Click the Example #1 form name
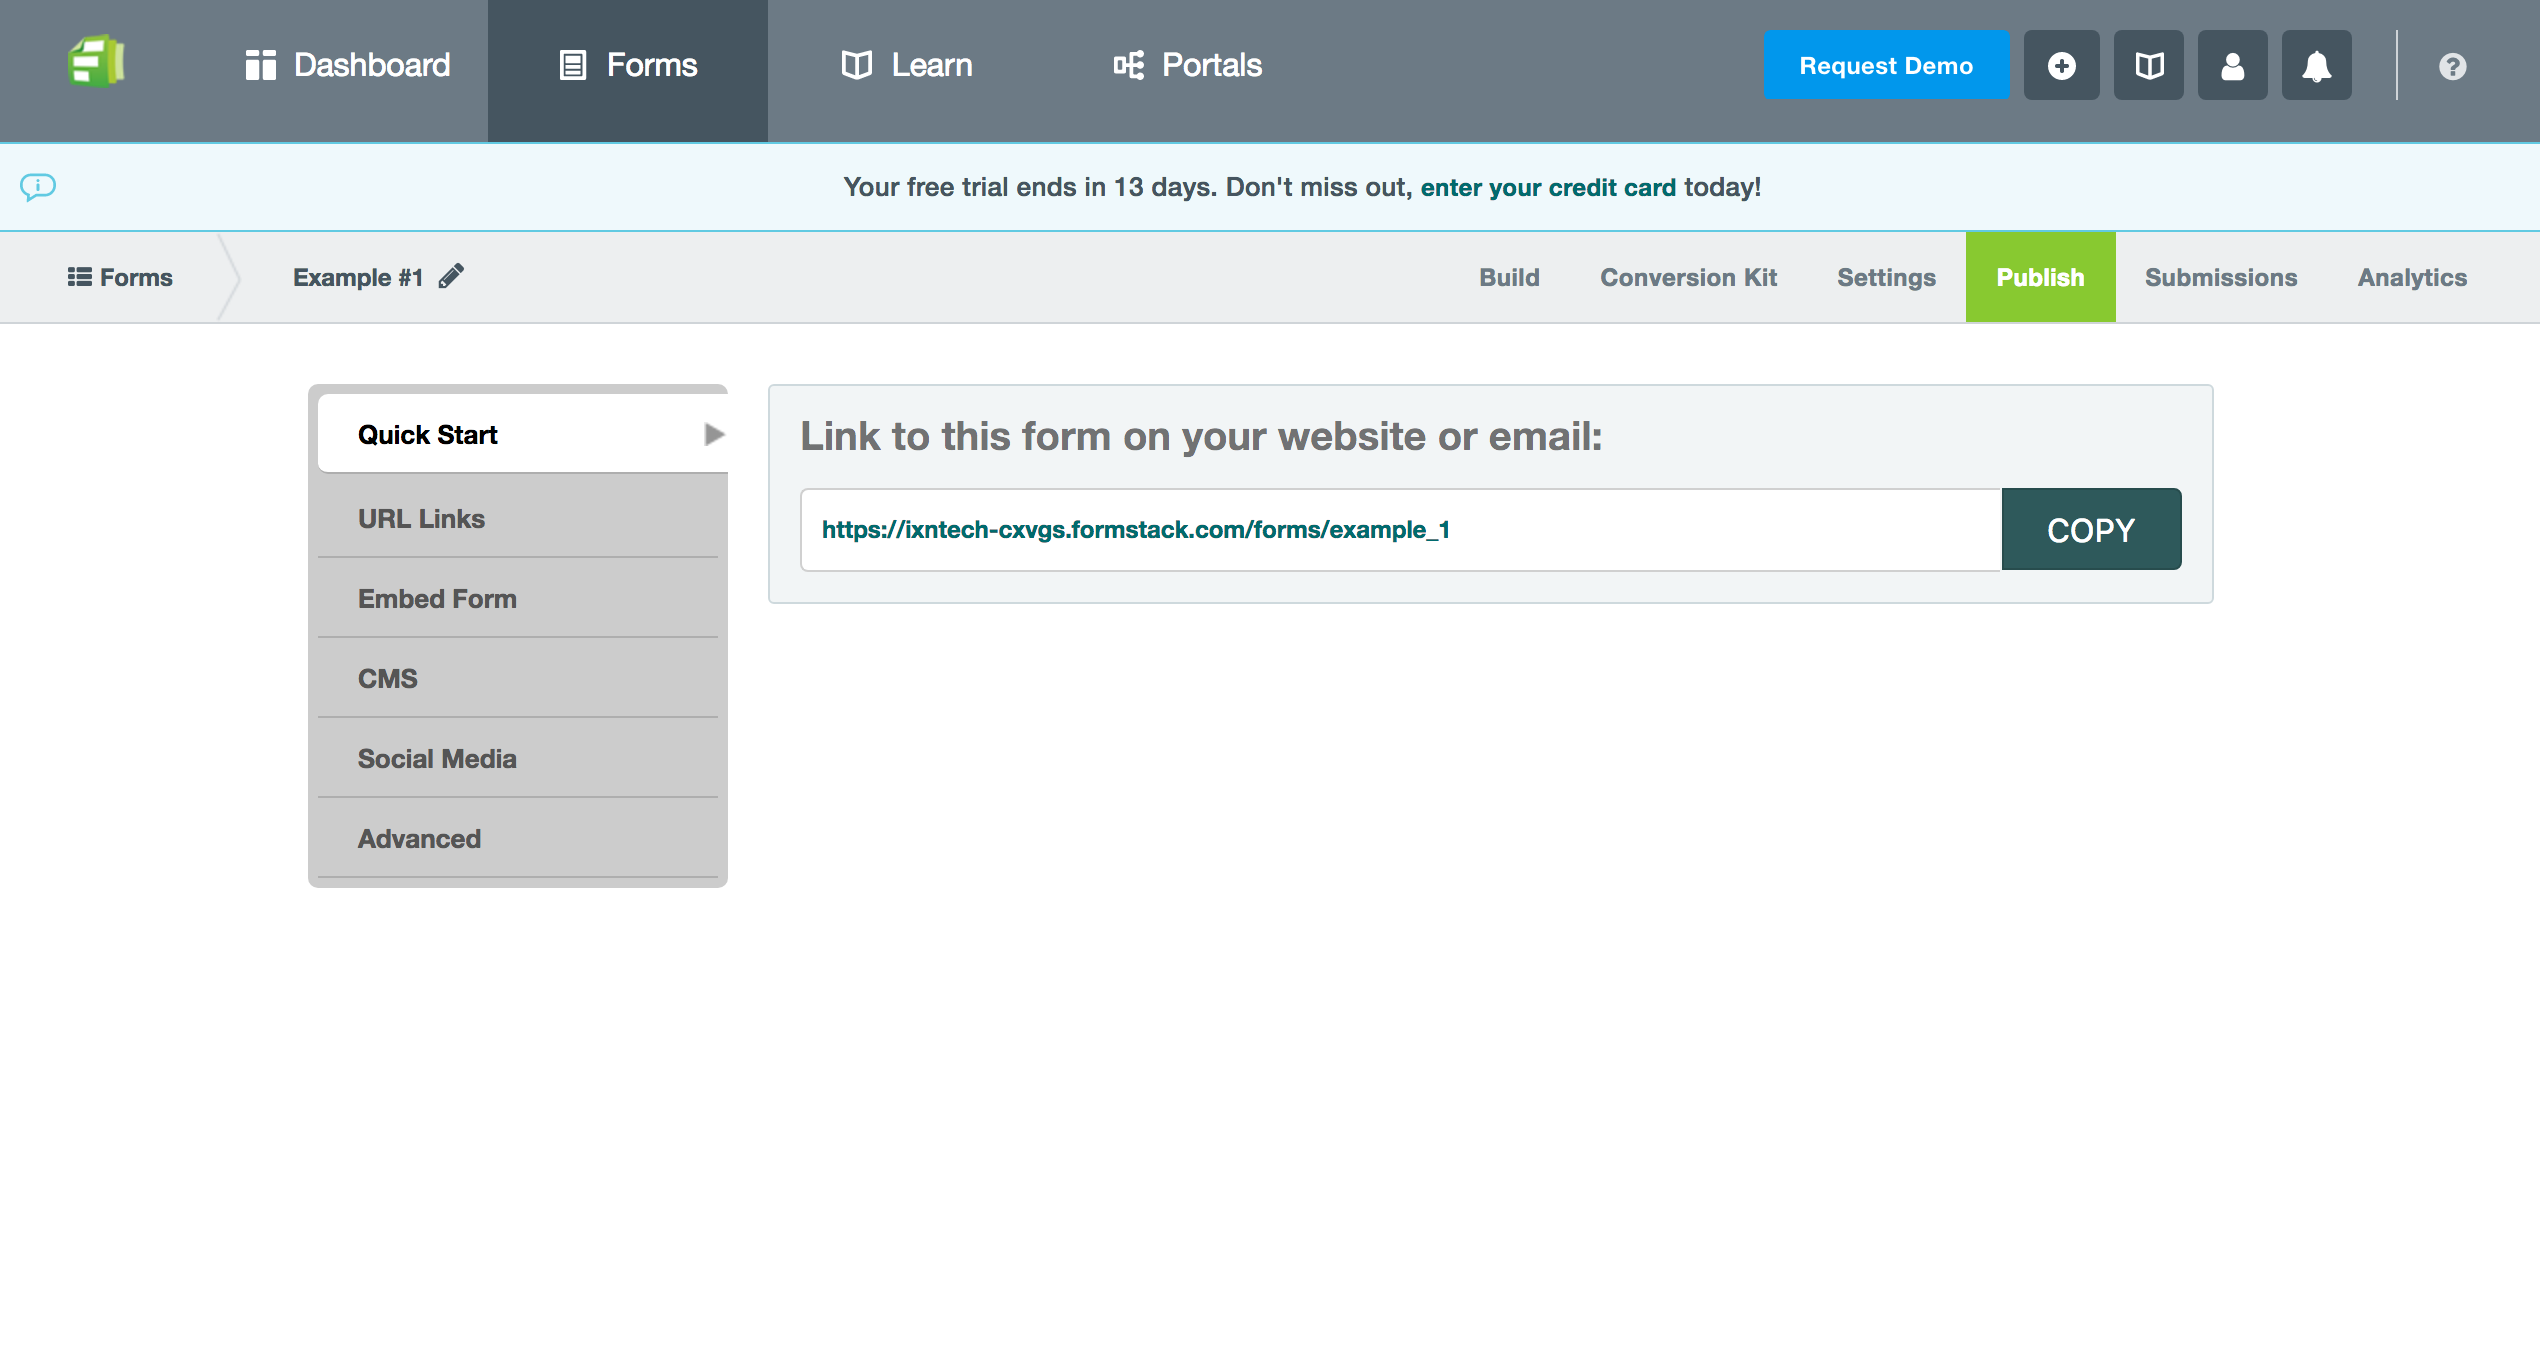The width and height of the screenshot is (2540, 1356). tap(358, 277)
